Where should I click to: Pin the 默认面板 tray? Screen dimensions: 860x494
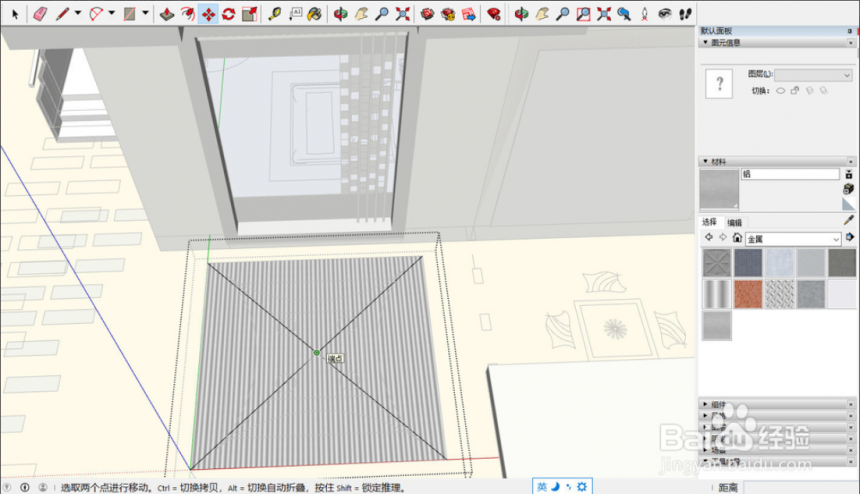(850, 31)
